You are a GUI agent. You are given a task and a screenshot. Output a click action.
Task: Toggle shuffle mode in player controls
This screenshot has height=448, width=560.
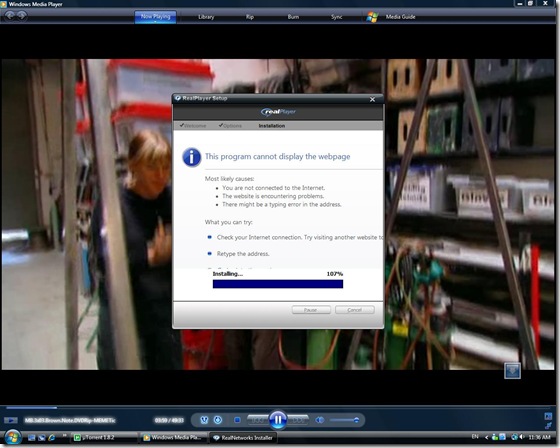tap(204, 420)
